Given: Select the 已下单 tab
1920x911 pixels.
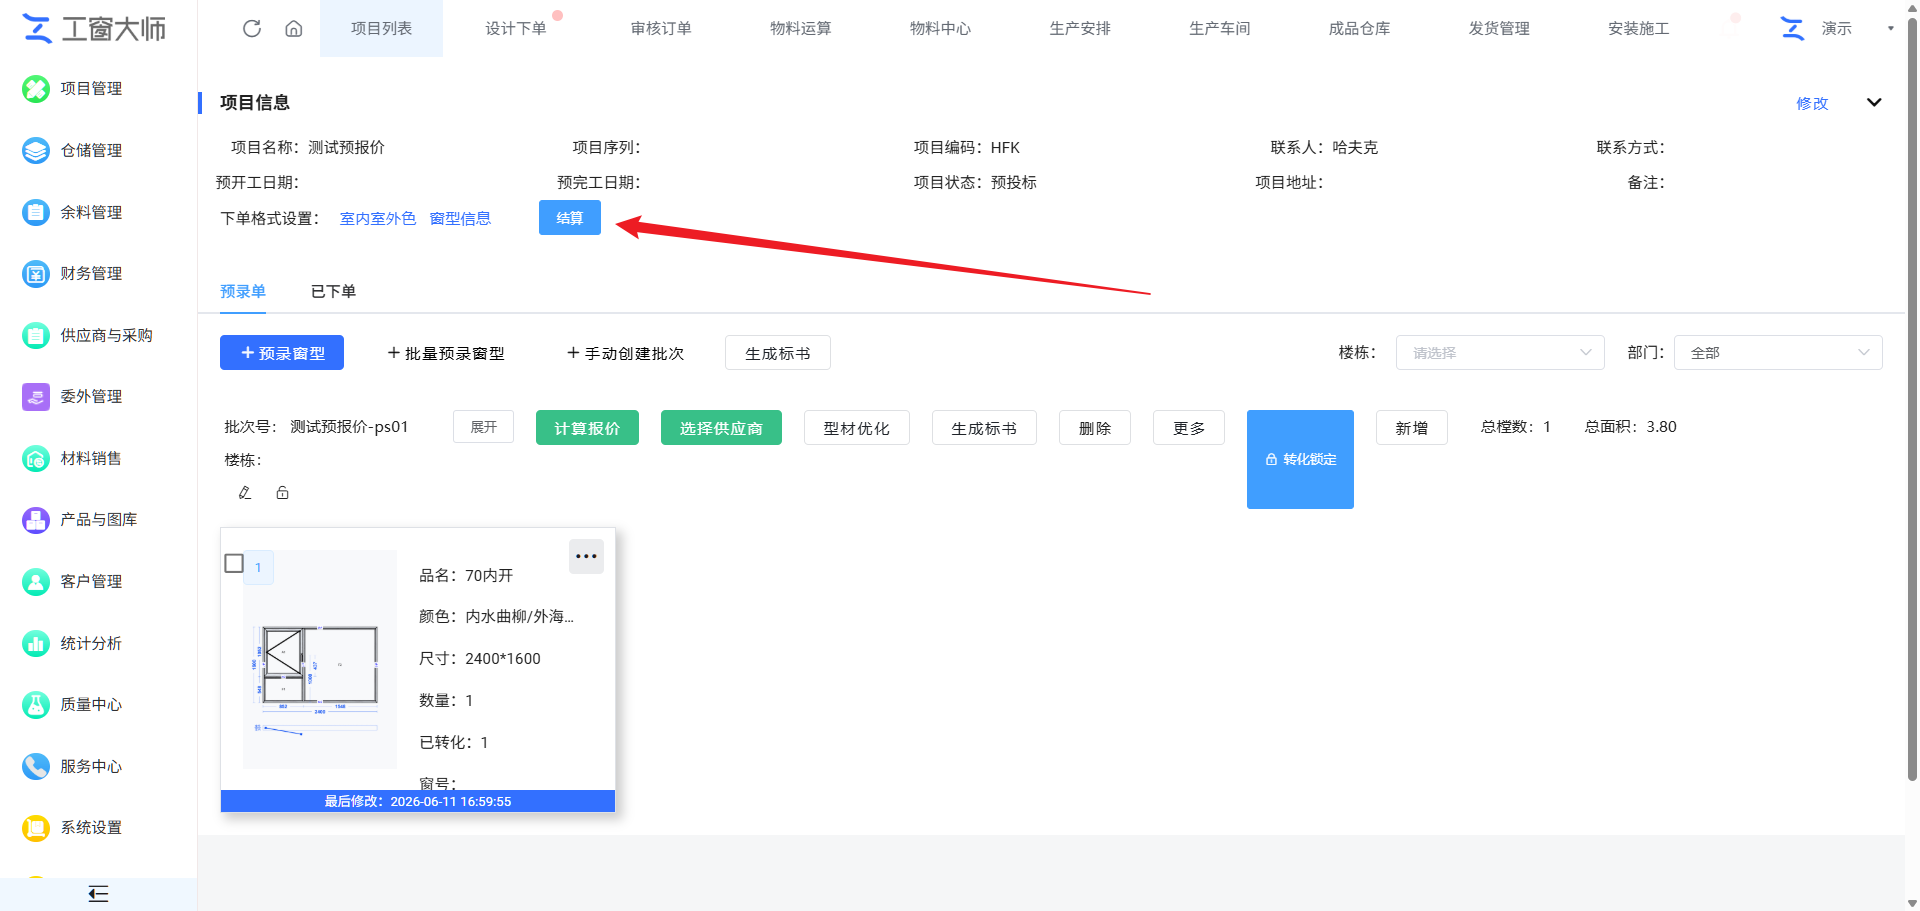Looking at the screenshot, I should [333, 292].
